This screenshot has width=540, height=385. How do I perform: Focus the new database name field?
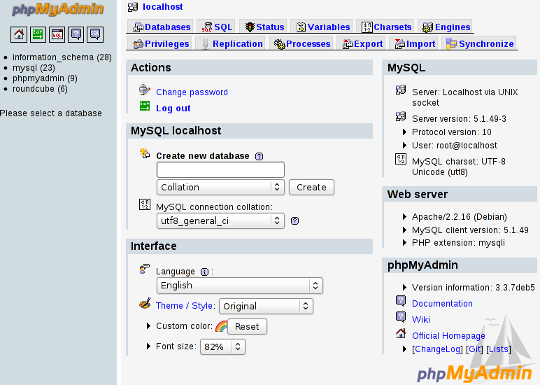coord(220,170)
